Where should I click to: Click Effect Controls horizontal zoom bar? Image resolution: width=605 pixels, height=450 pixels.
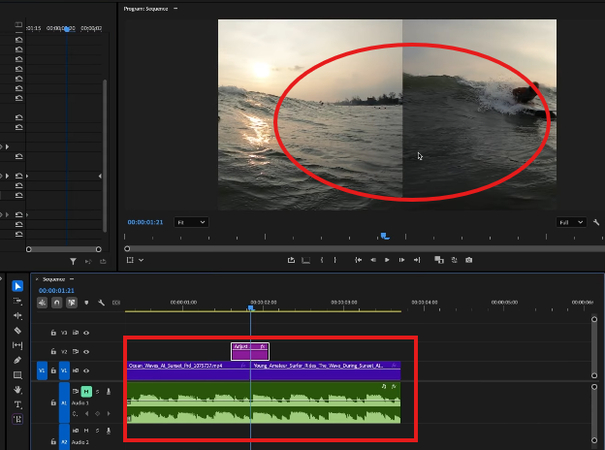tap(64, 249)
